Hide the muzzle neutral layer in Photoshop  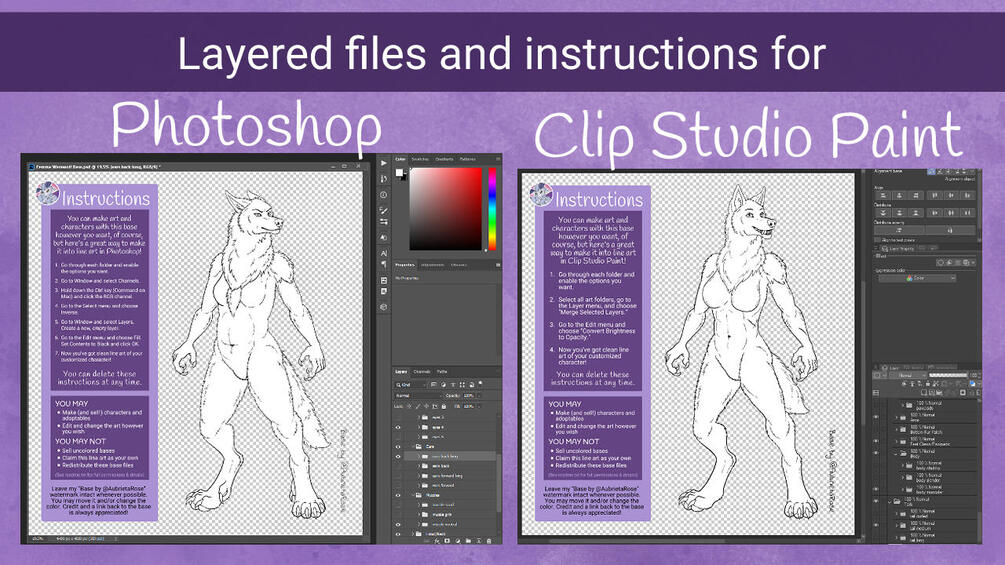pyautogui.click(x=398, y=524)
